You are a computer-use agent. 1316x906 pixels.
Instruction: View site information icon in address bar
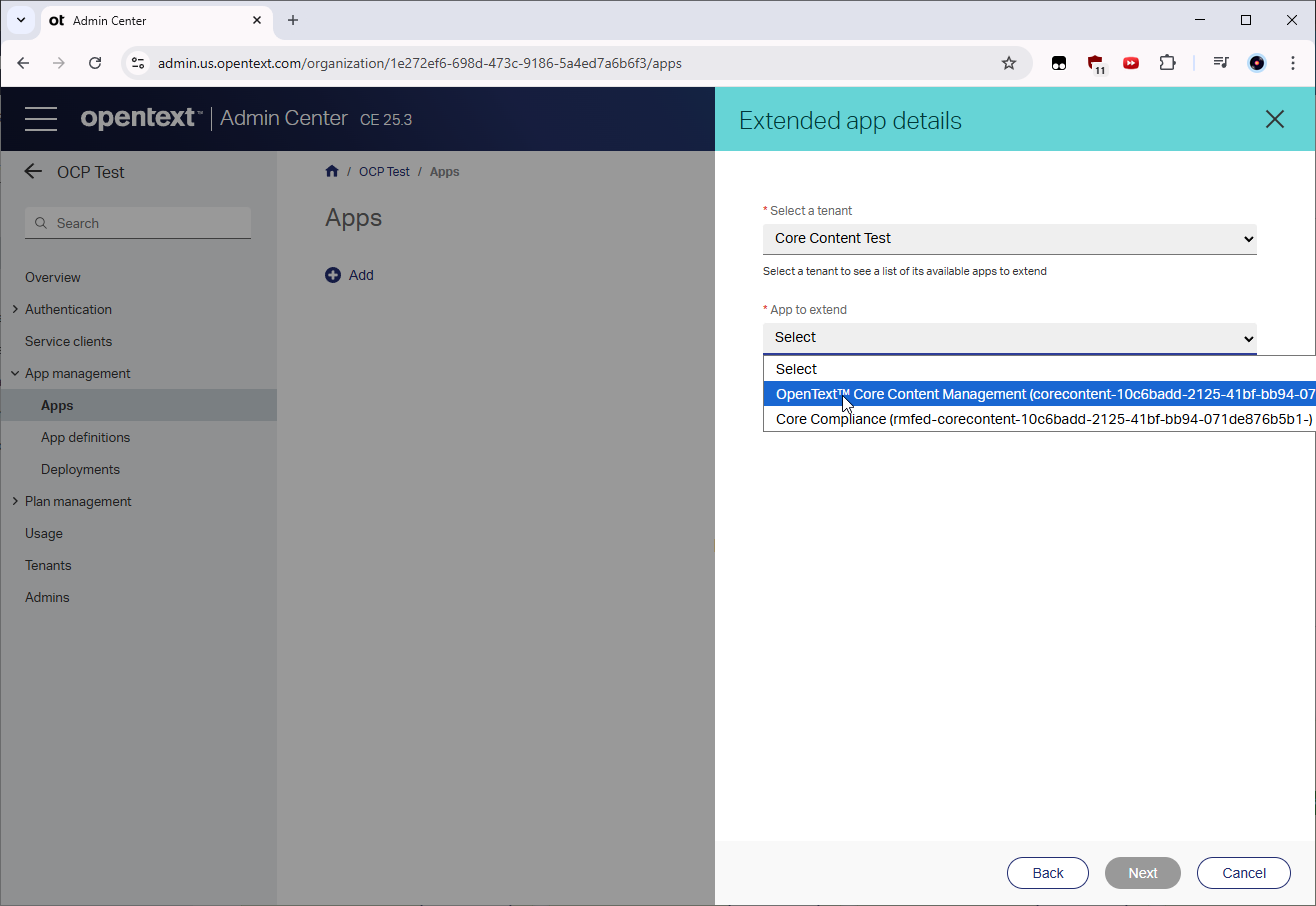pos(139,63)
